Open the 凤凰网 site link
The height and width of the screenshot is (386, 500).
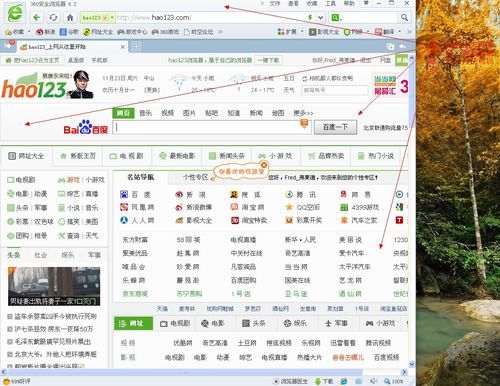click(x=137, y=207)
